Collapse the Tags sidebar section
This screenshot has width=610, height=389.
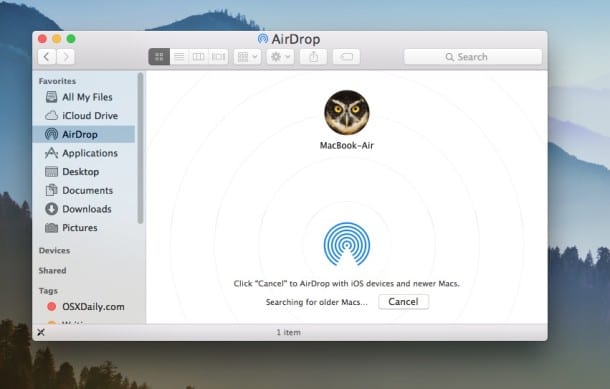point(48,291)
